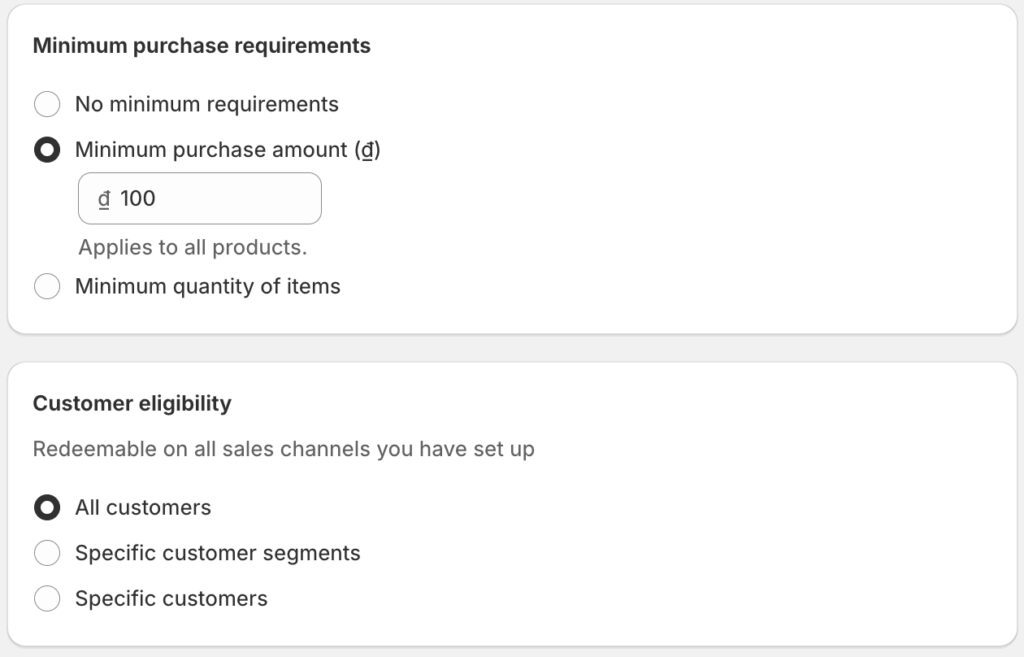
Task: Click the "No minimum requirements" label text
Action: click(x=206, y=104)
